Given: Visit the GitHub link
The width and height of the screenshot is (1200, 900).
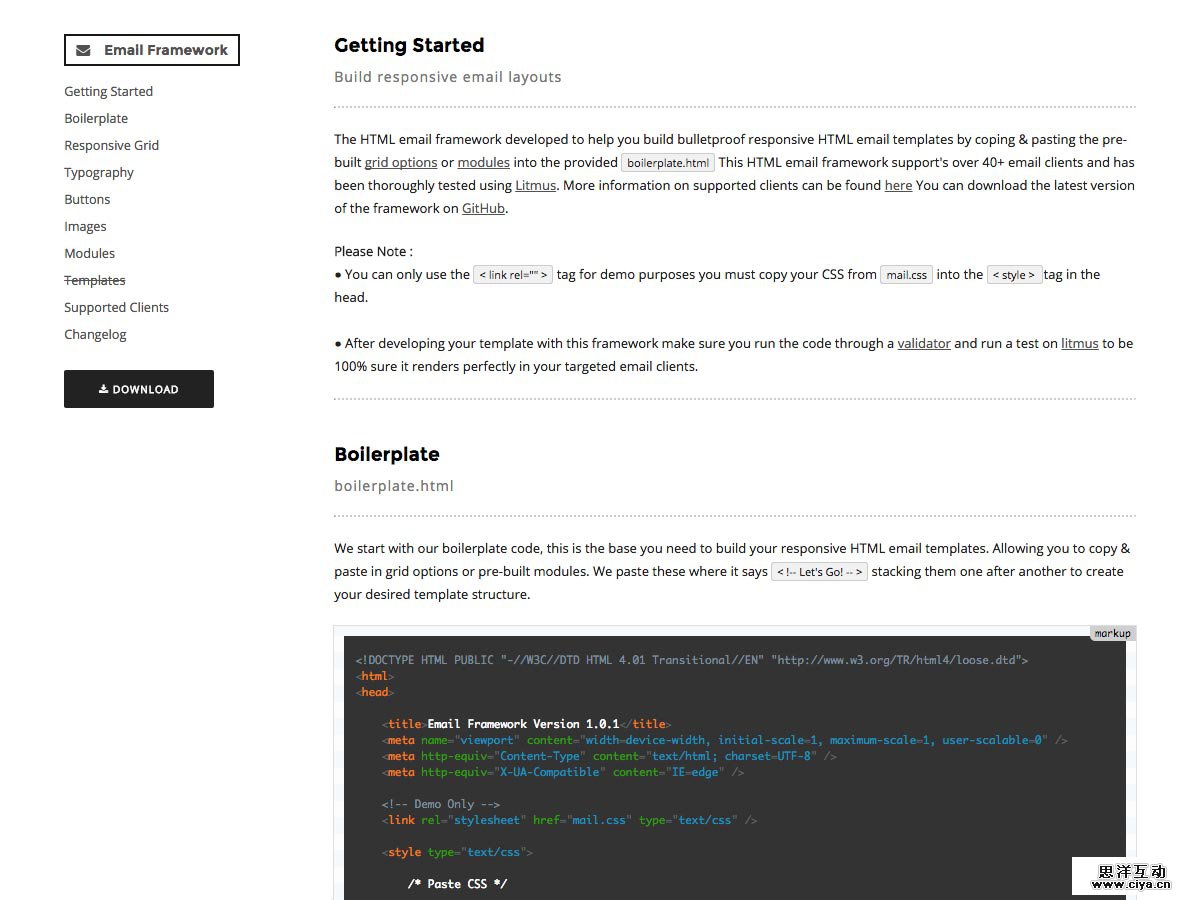Looking at the screenshot, I should coord(483,208).
